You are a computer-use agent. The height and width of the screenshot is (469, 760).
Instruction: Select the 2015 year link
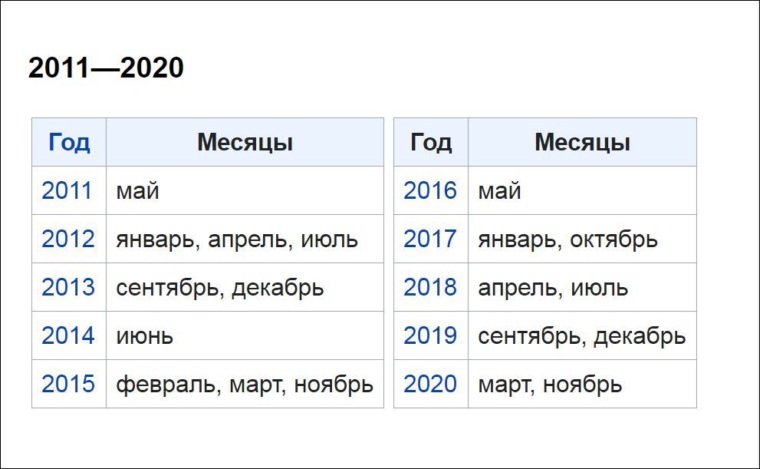coord(67,383)
